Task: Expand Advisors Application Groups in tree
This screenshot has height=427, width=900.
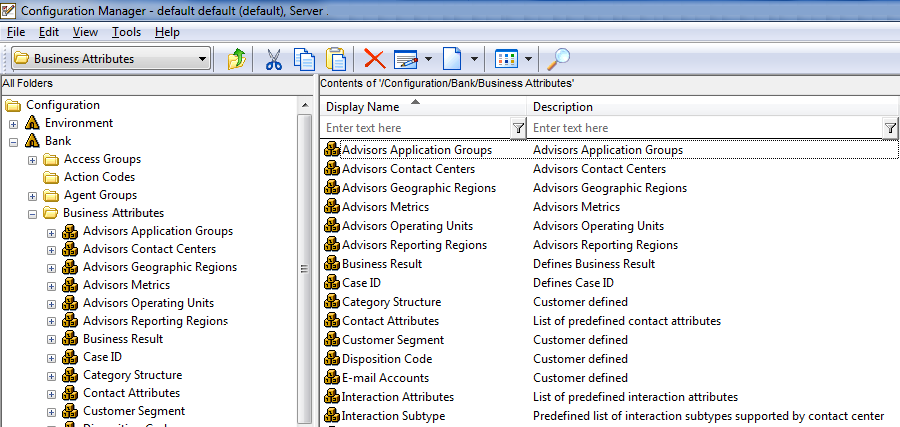Action: click(x=52, y=232)
